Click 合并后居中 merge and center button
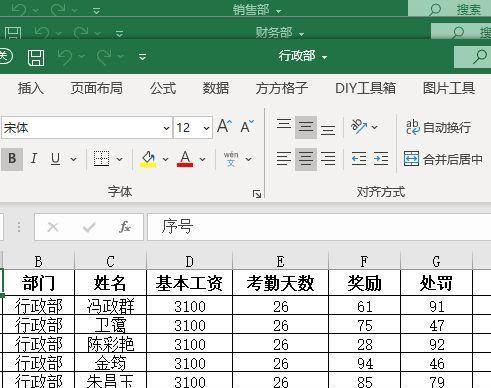Viewport: 491px width, 388px height. point(443,159)
